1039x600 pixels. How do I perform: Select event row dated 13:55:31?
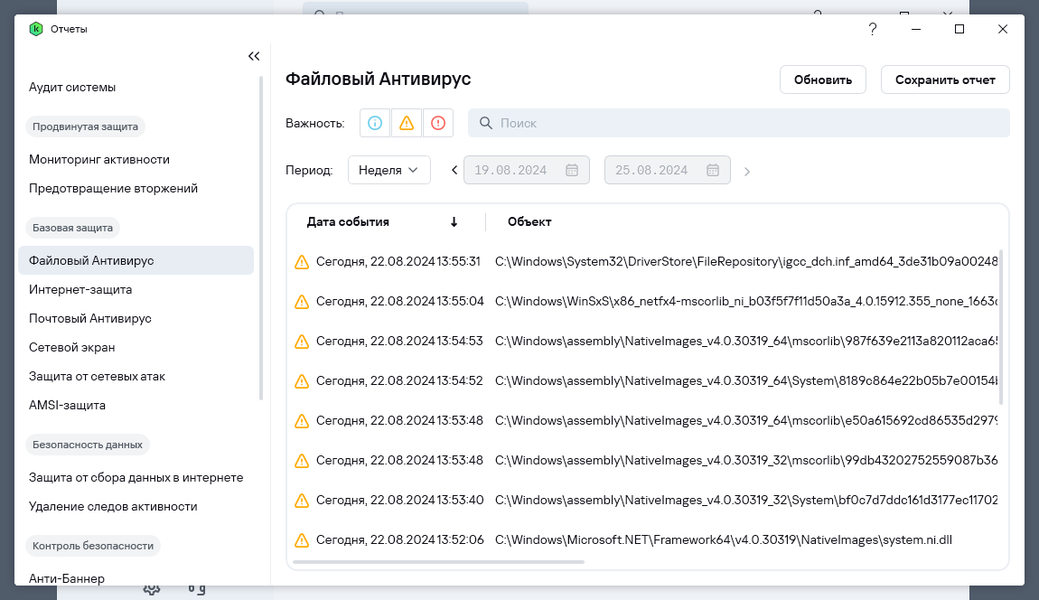645,262
